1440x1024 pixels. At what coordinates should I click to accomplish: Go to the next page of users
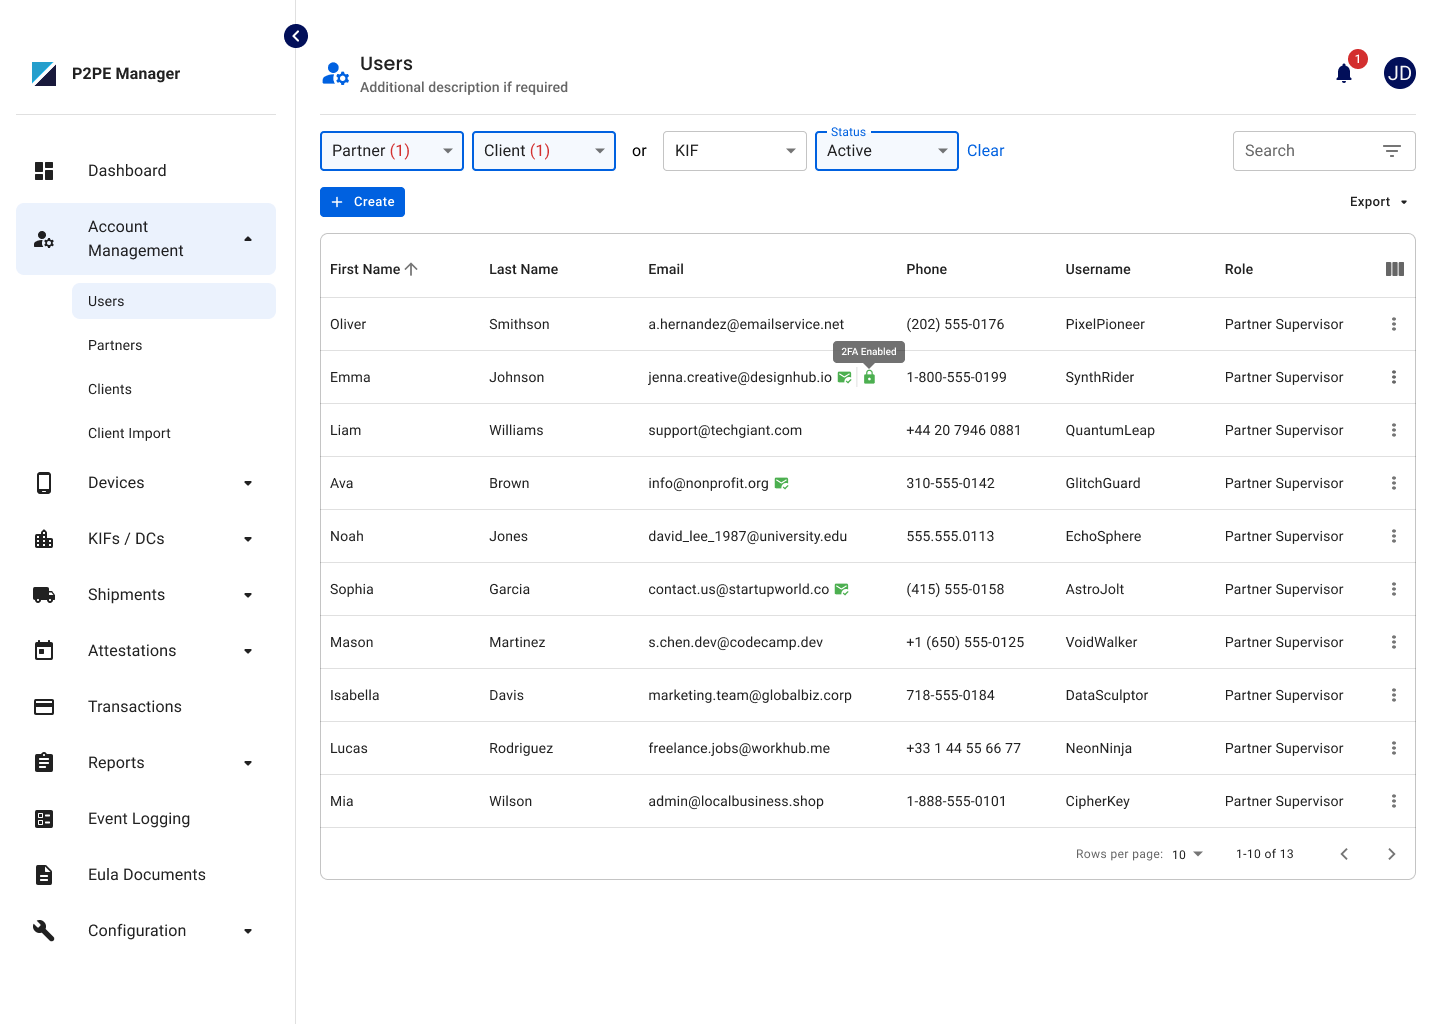point(1392,854)
